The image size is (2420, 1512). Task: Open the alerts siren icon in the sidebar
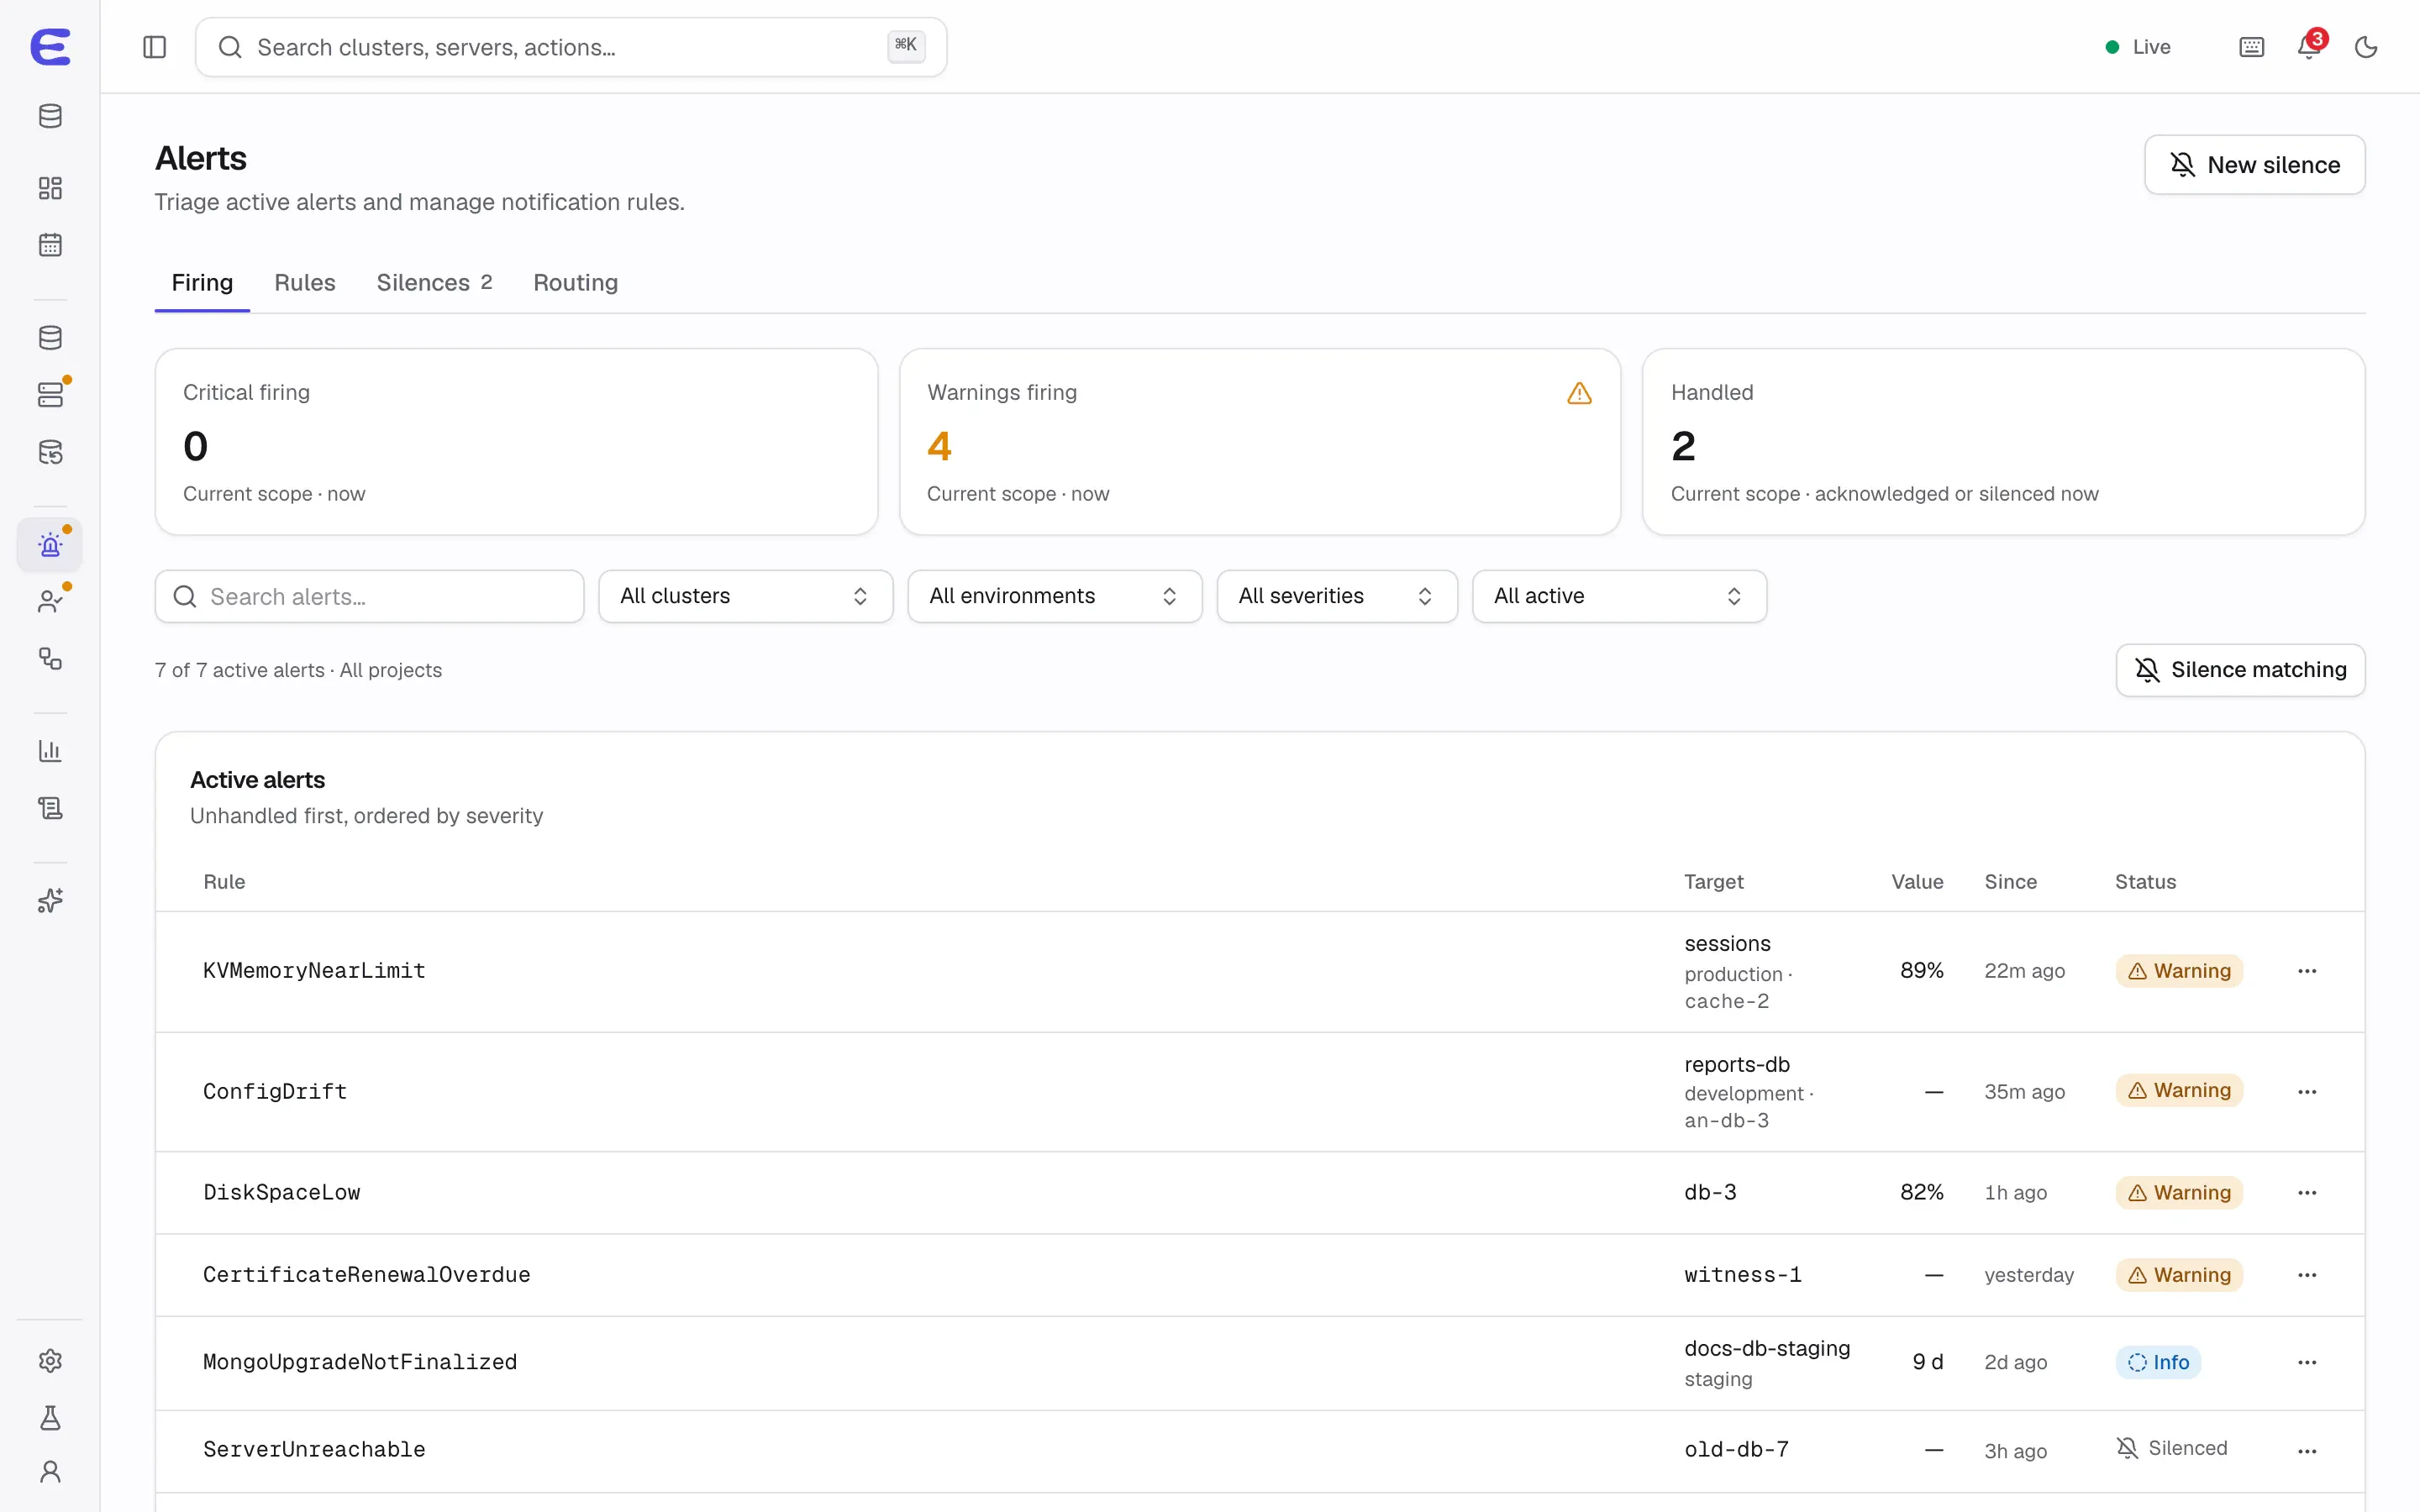(50, 545)
